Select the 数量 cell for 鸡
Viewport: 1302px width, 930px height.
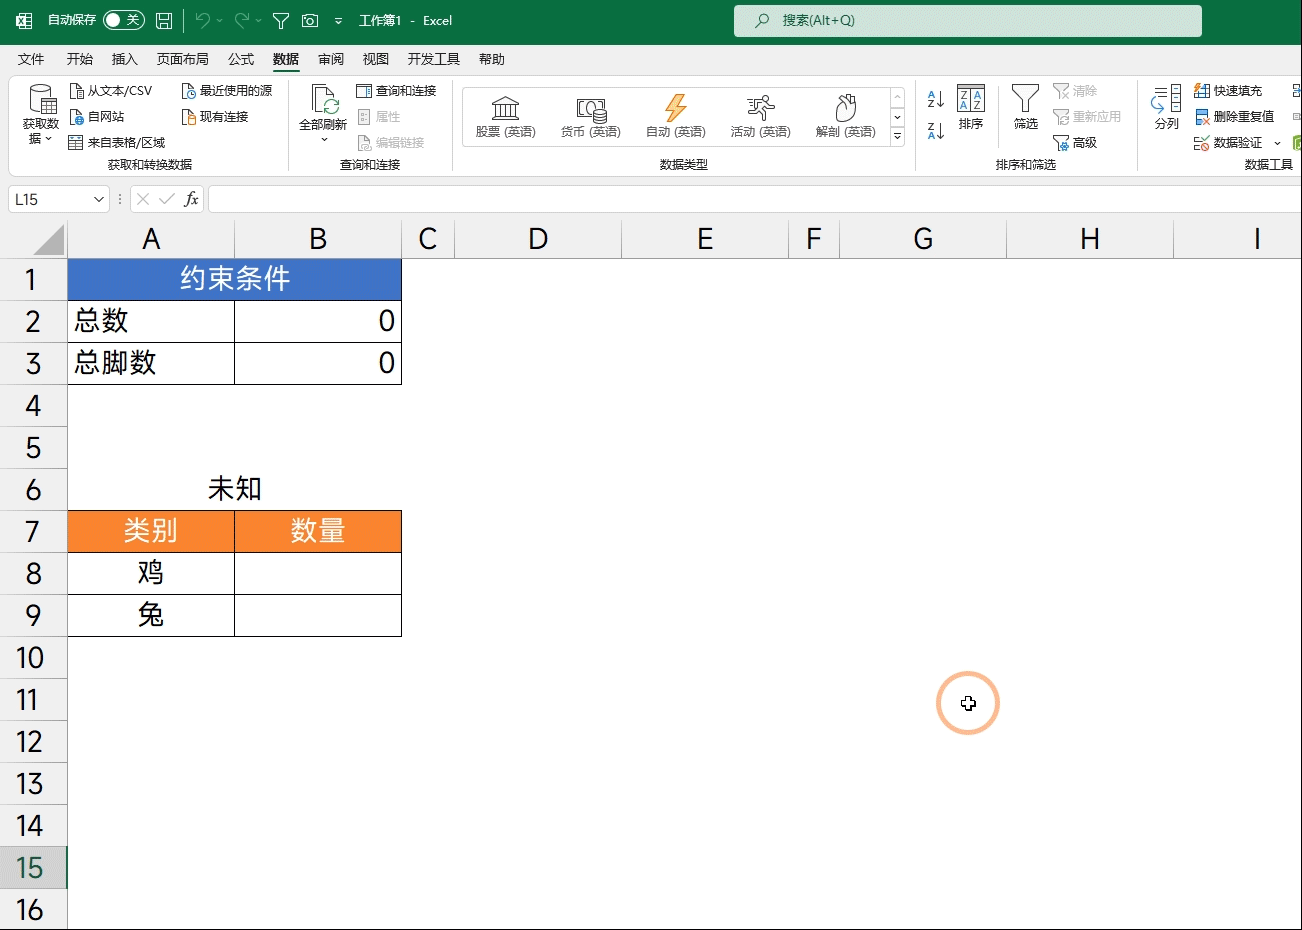318,573
